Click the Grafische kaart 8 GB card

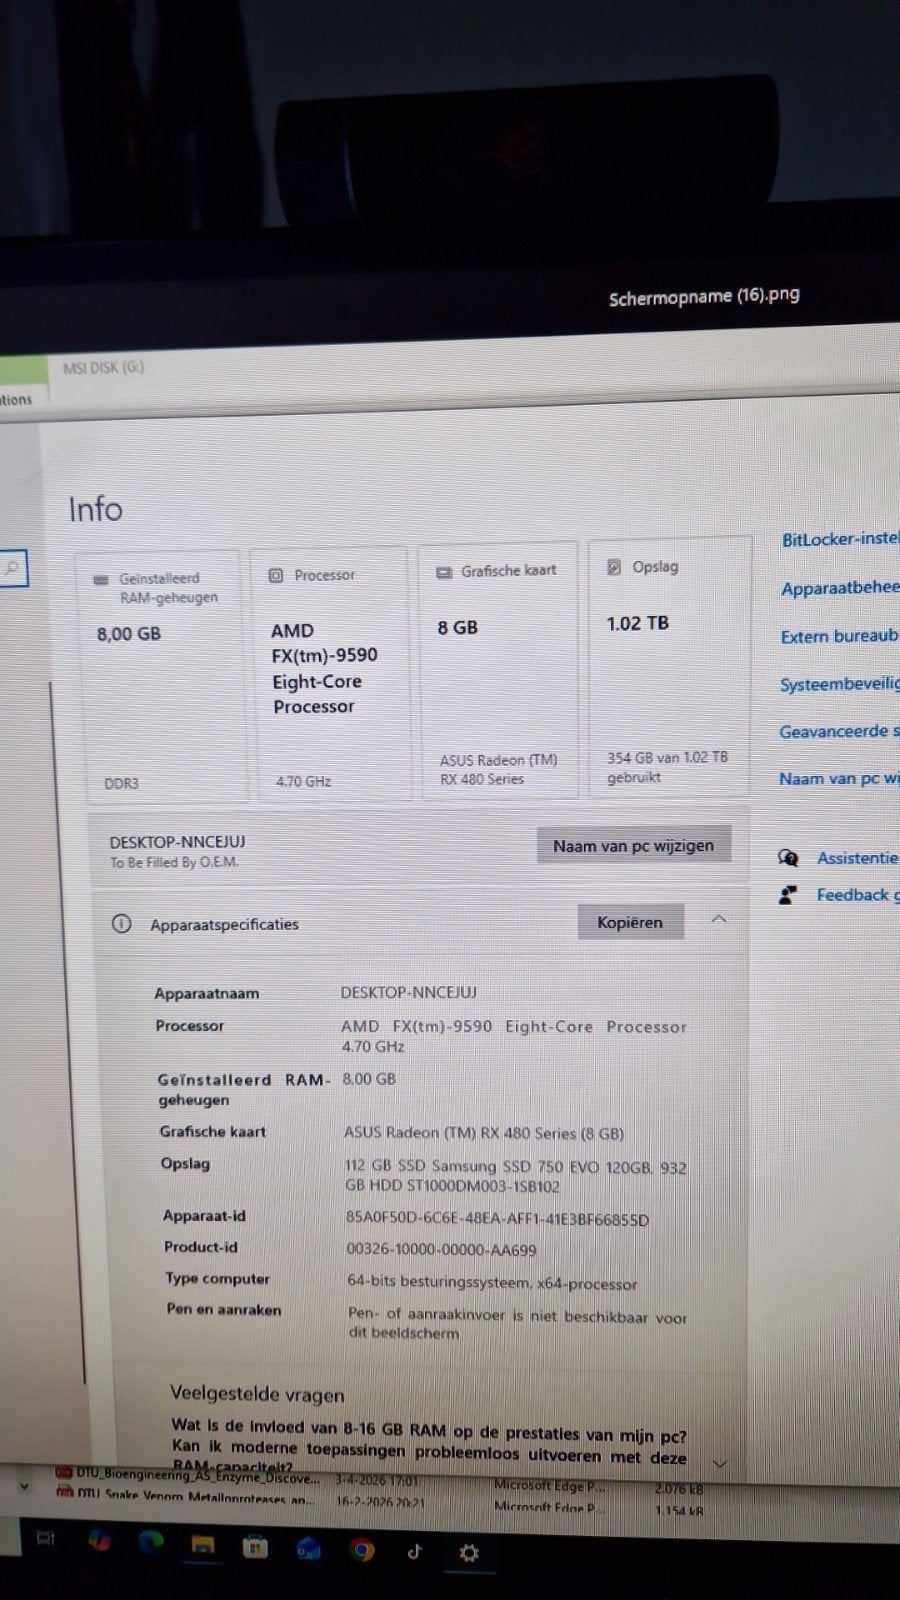click(x=498, y=670)
